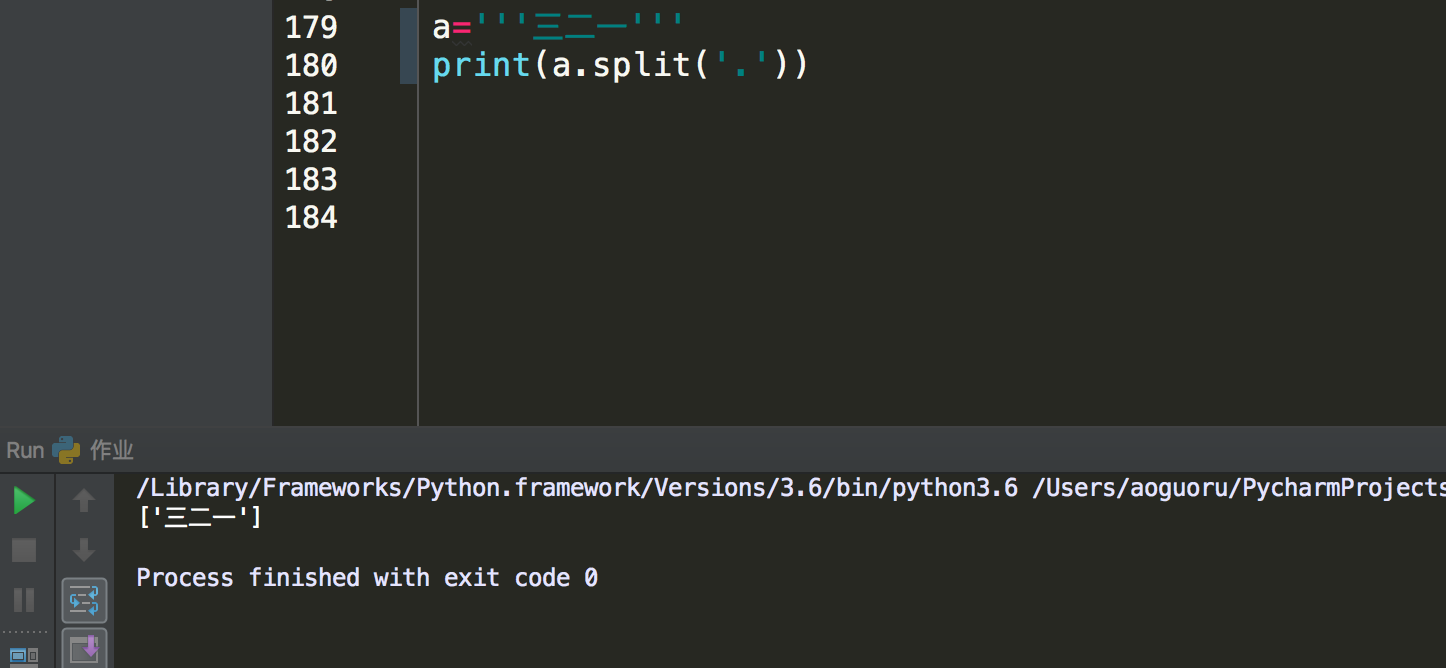1446x668 pixels.
Task: Toggle scroll to end of output
Action: tap(84, 648)
